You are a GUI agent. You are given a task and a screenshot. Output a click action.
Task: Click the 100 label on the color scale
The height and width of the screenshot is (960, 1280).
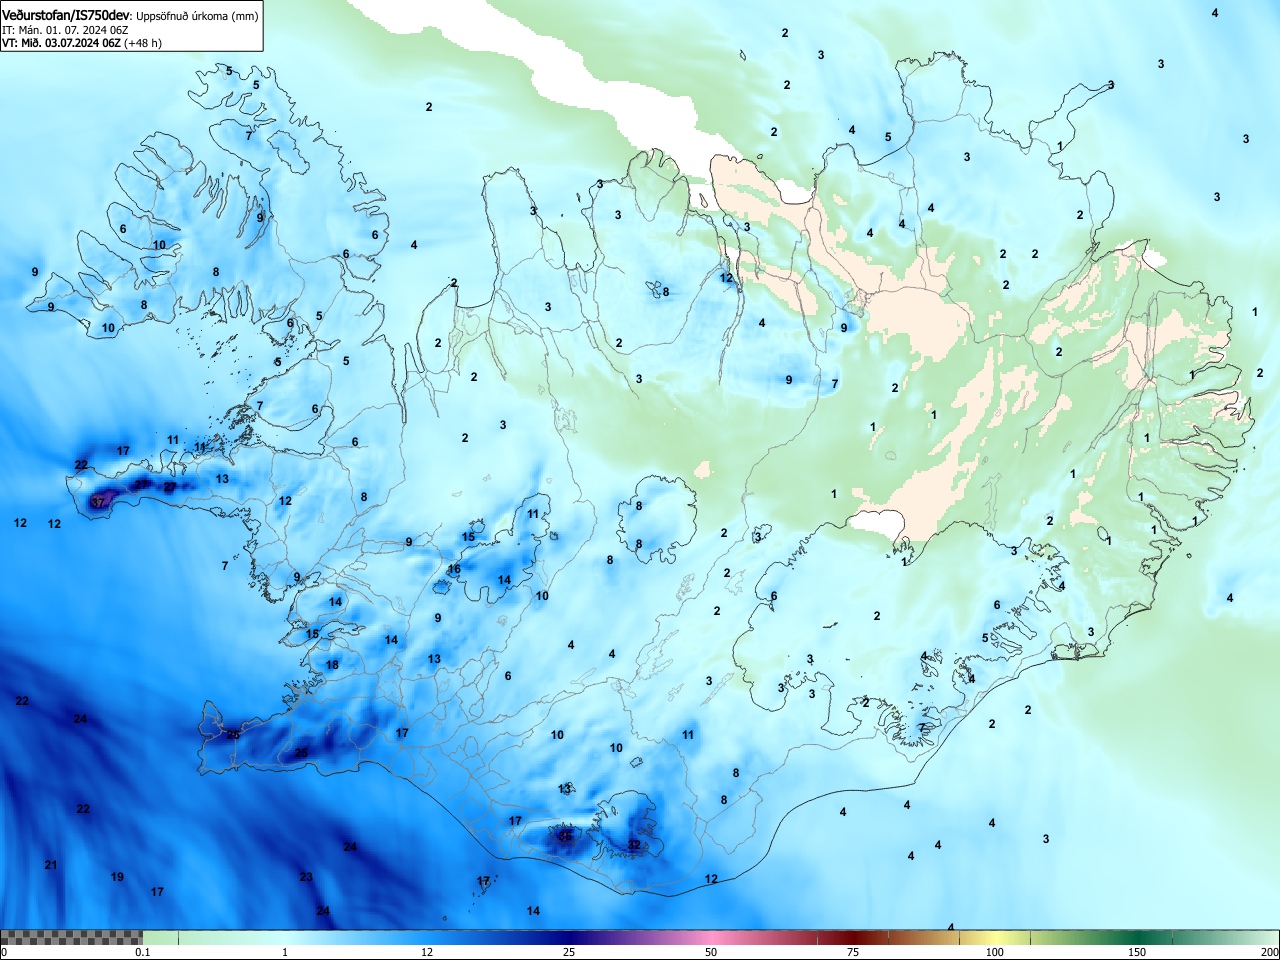tap(995, 952)
